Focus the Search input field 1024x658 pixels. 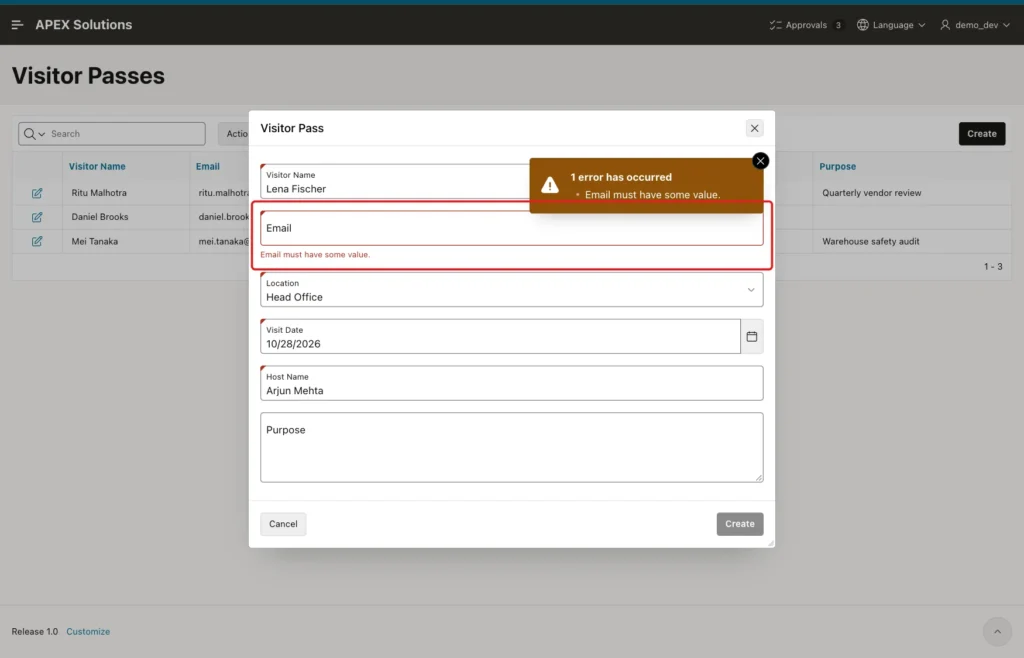click(x=127, y=134)
